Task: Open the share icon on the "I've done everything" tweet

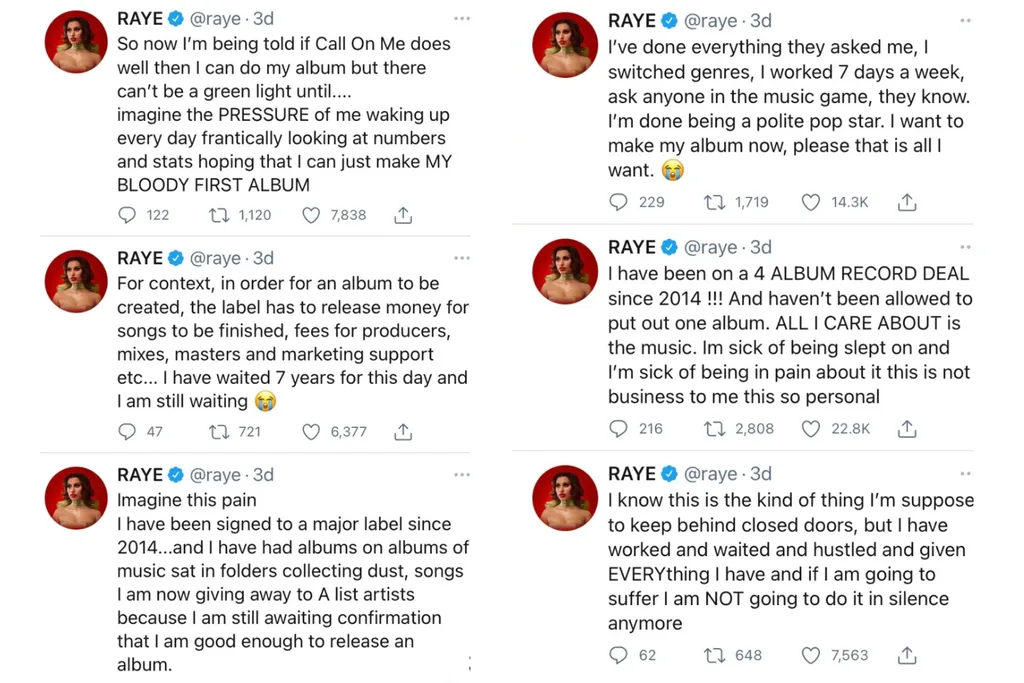Action: (x=907, y=202)
